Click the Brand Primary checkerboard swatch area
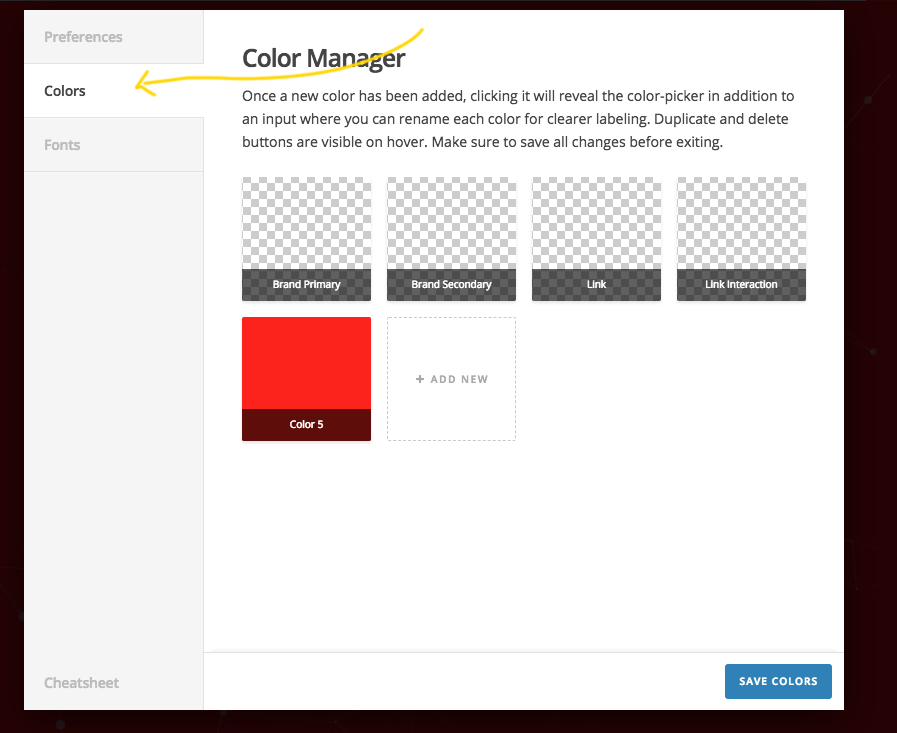 point(306,223)
